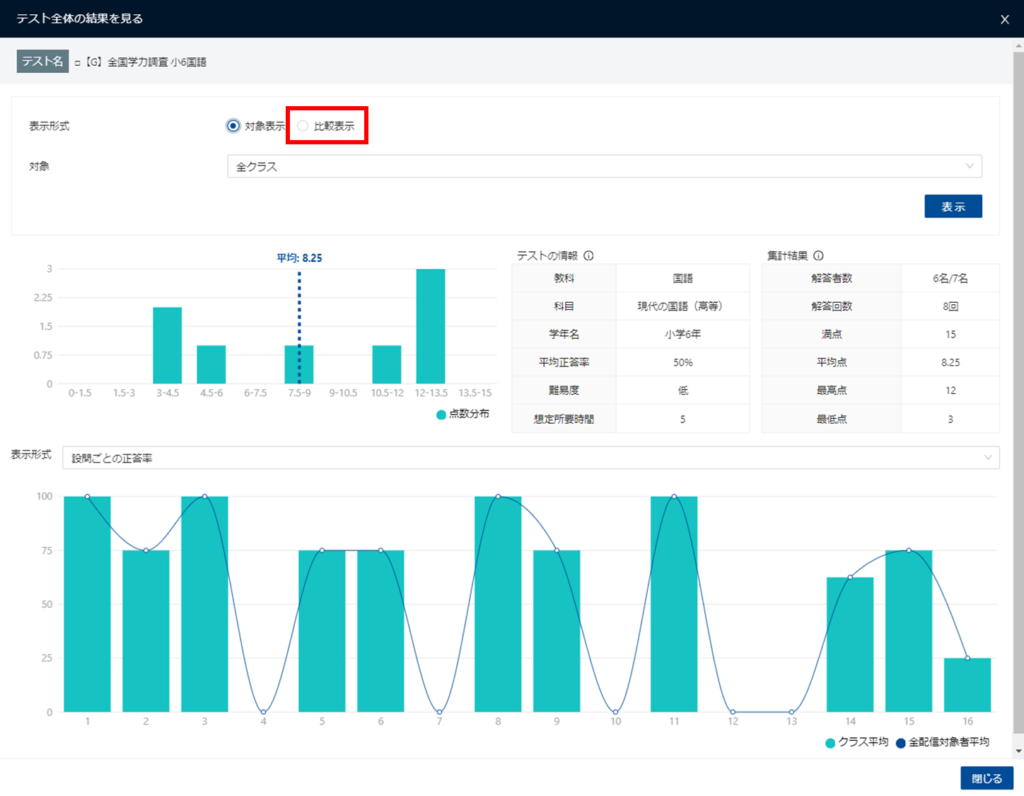Click the line data point at question 10
The width and height of the screenshot is (1024, 796).
click(x=615, y=712)
